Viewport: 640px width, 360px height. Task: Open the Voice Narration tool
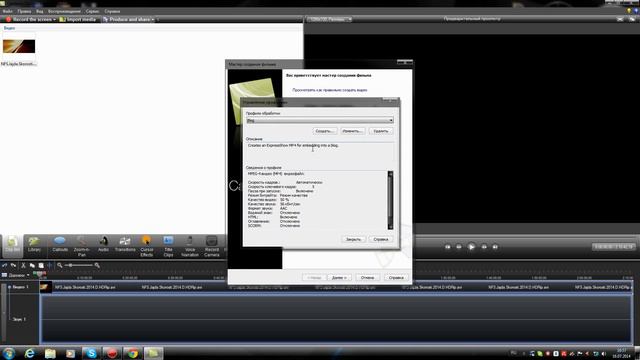point(190,247)
